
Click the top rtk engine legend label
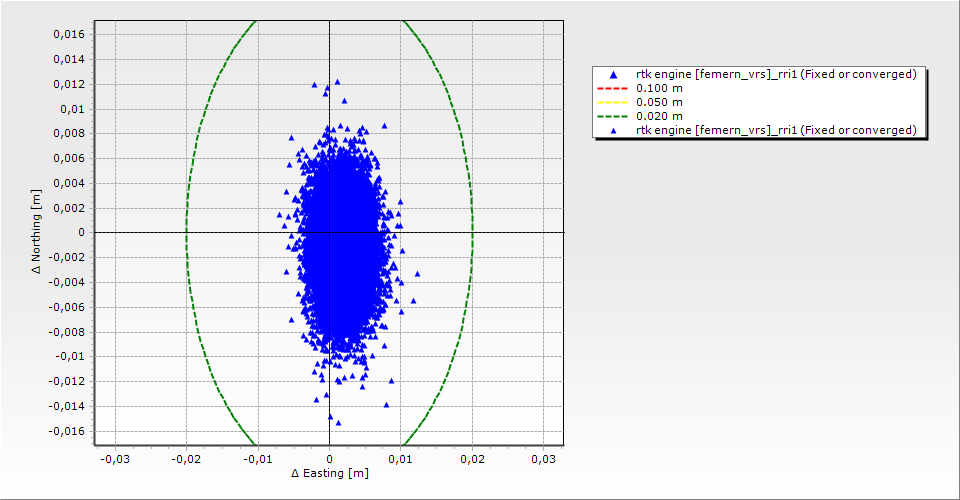tap(776, 75)
